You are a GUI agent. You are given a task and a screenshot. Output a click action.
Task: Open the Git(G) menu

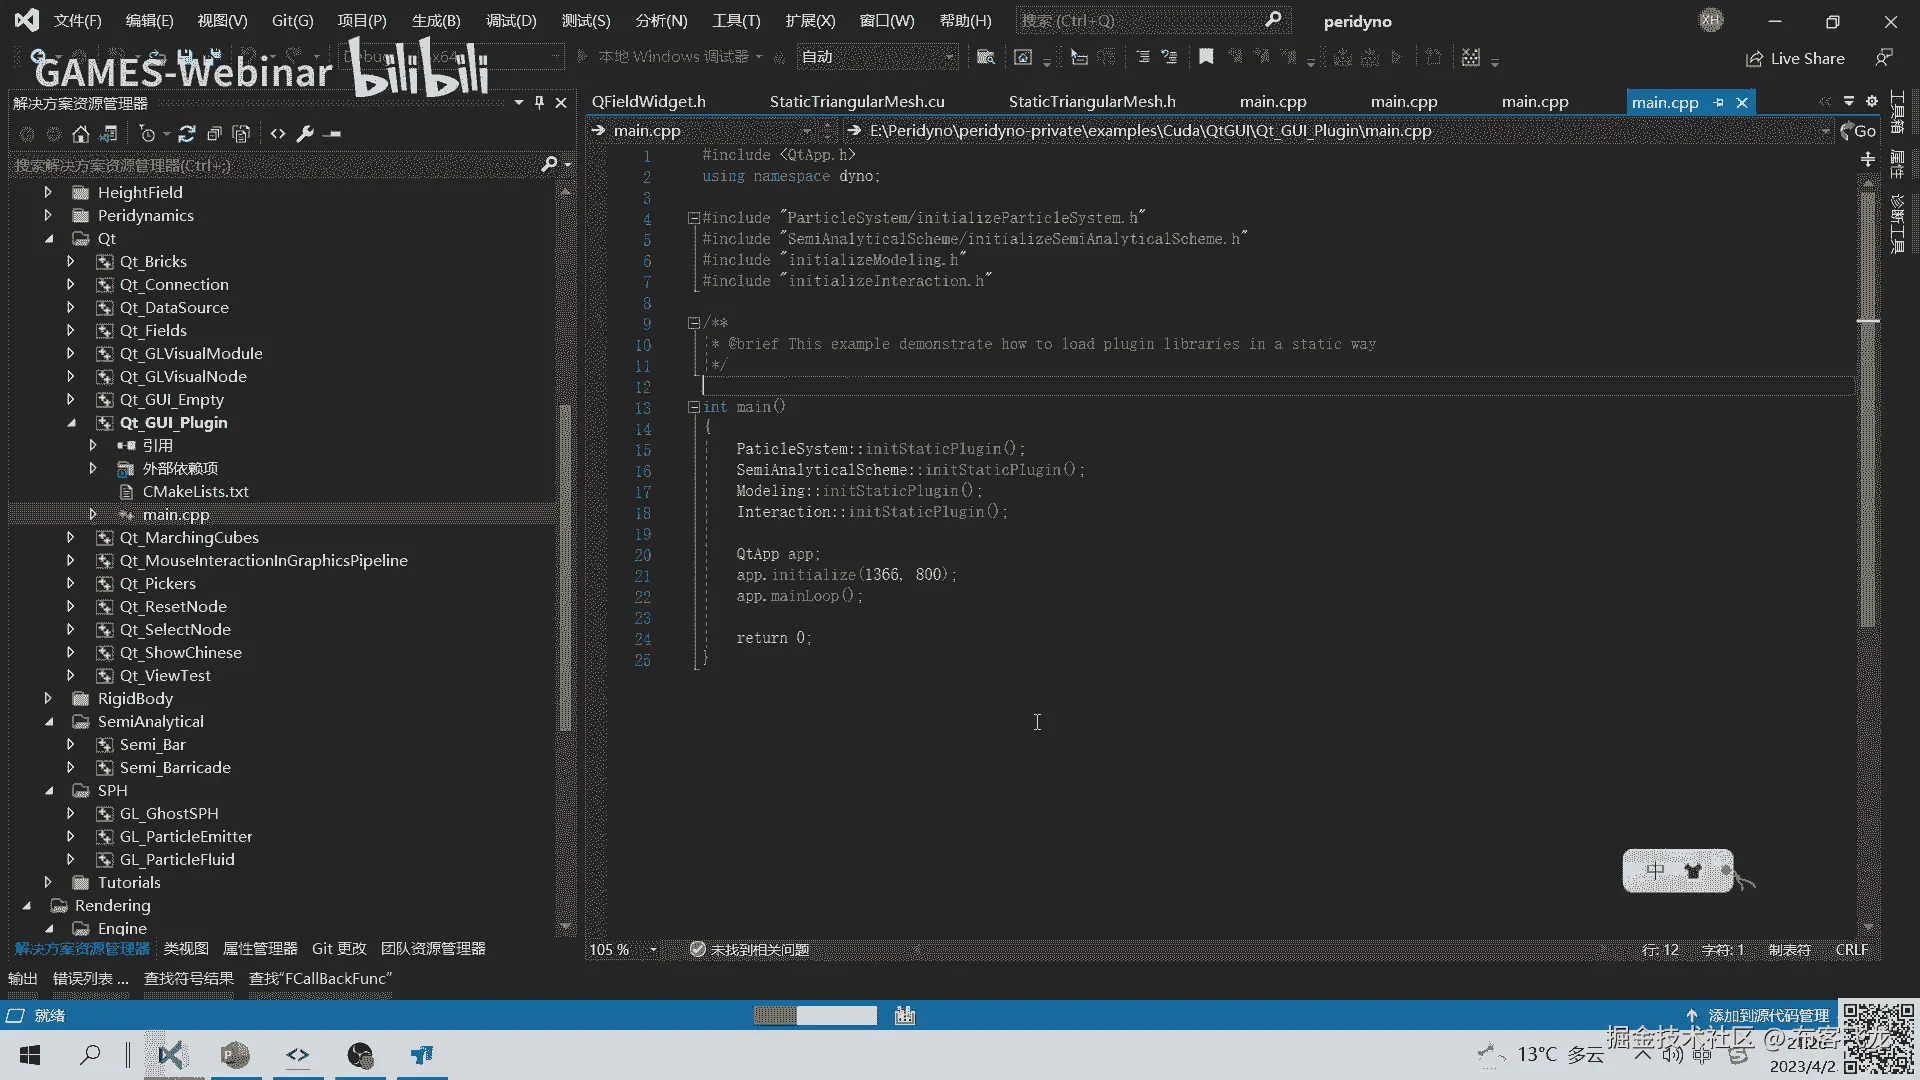tap(292, 21)
